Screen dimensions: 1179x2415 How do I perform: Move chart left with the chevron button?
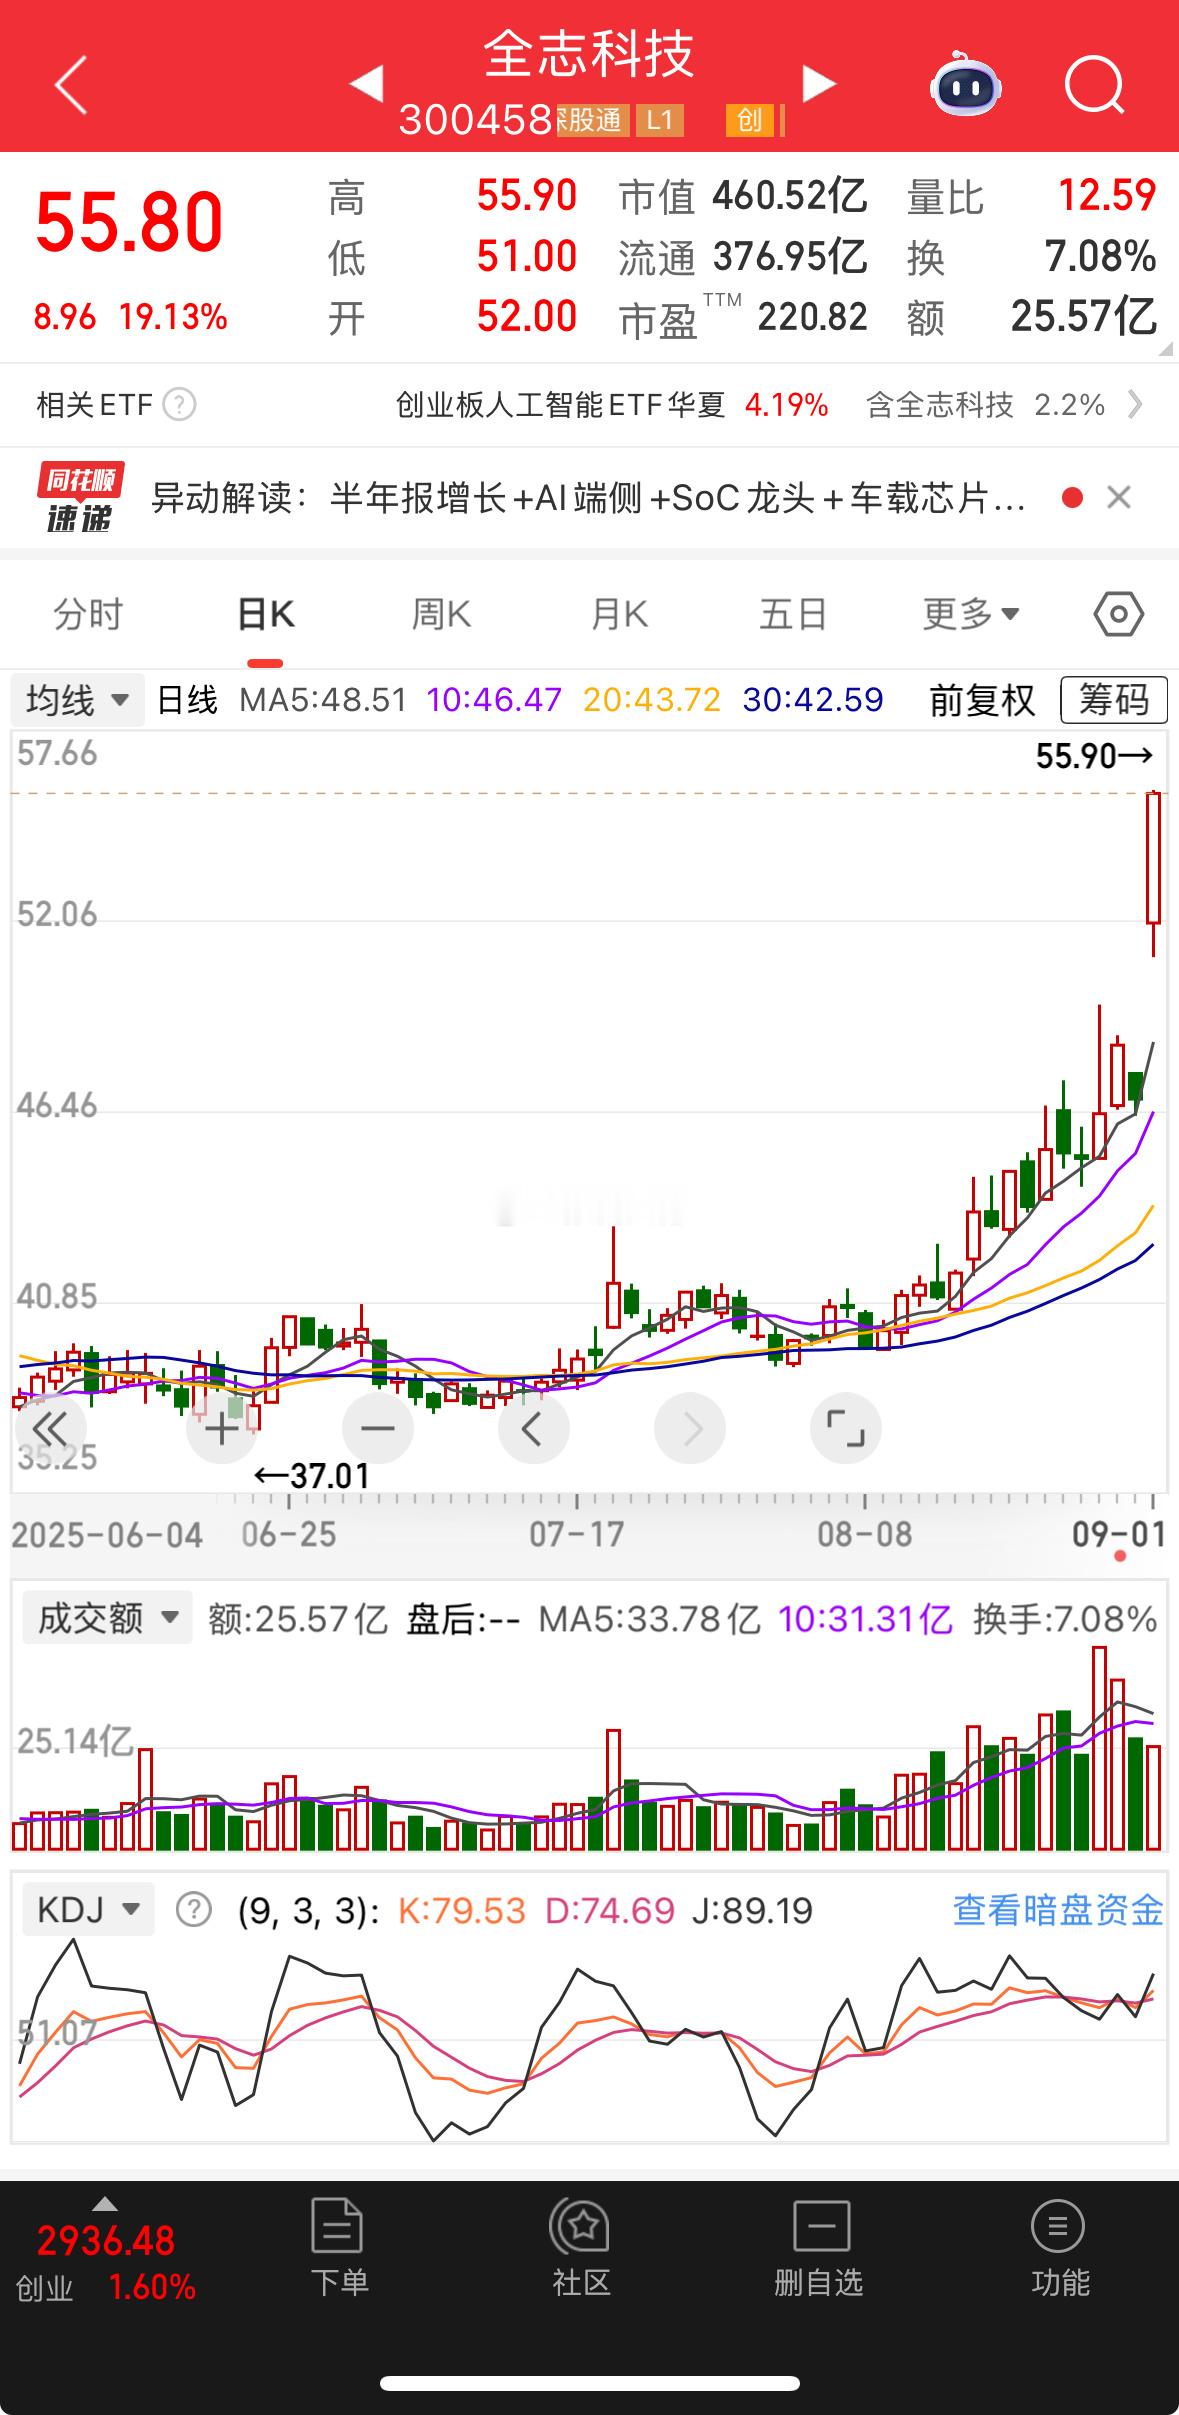pos(533,1429)
